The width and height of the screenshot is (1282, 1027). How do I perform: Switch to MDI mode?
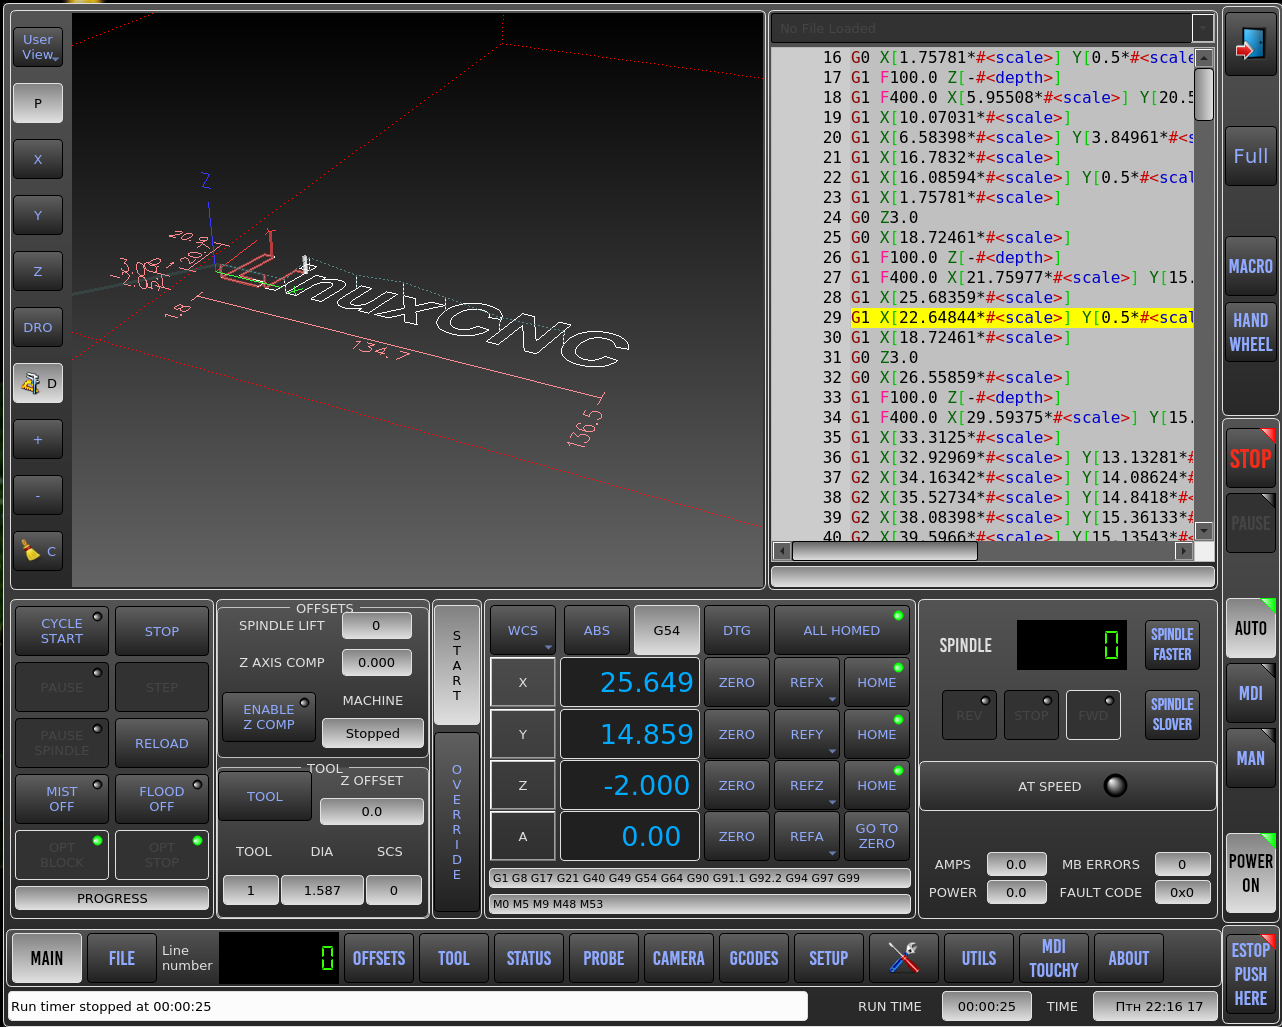pos(1250,693)
